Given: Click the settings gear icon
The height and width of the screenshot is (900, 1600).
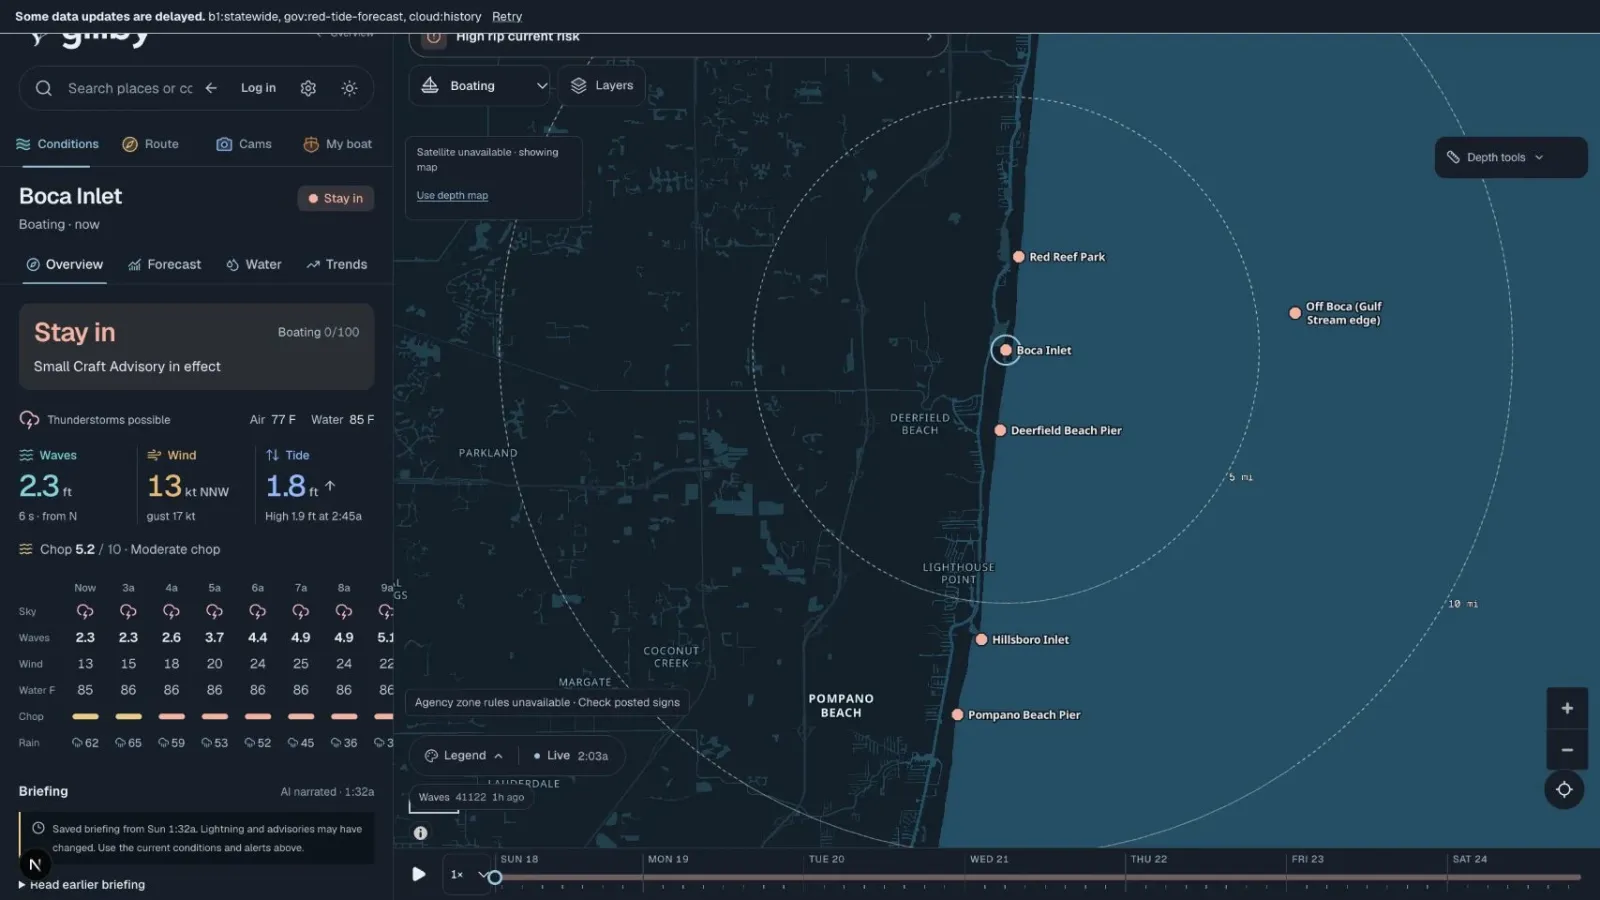Looking at the screenshot, I should pyautogui.click(x=308, y=88).
